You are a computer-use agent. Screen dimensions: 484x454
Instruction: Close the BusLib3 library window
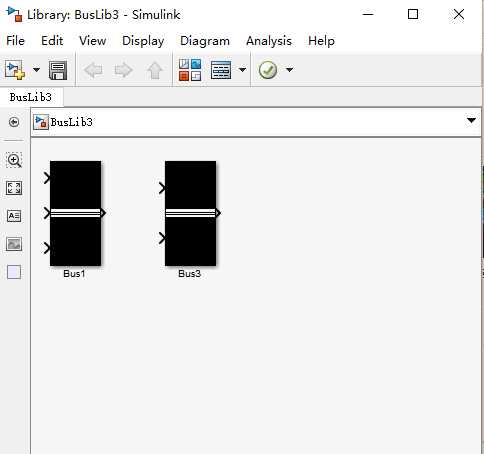(459, 14)
